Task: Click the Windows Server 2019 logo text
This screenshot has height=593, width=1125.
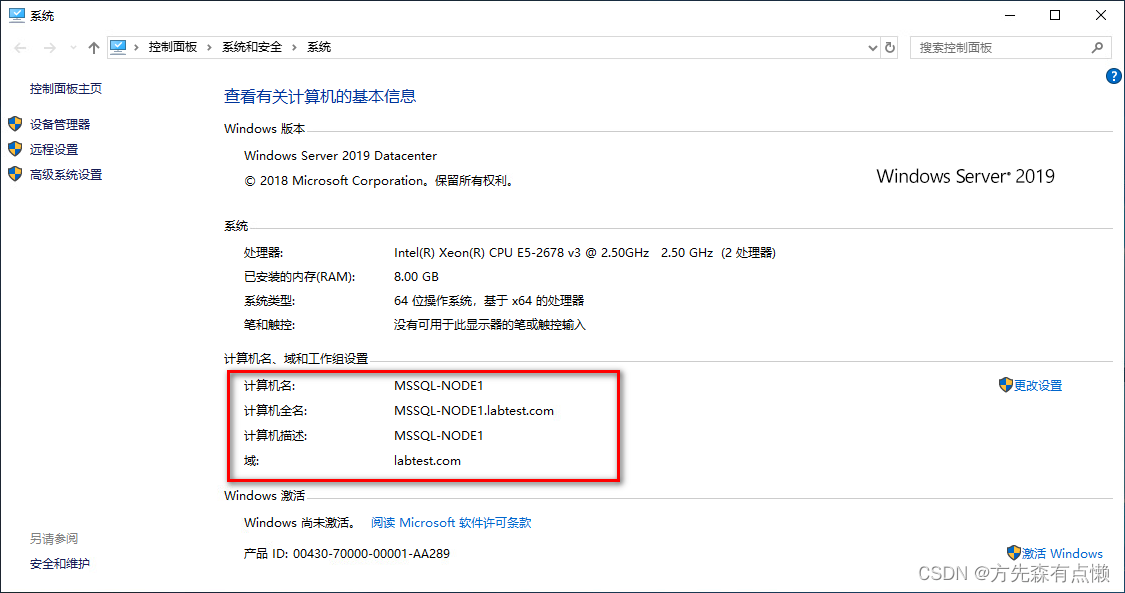Action: click(x=965, y=176)
